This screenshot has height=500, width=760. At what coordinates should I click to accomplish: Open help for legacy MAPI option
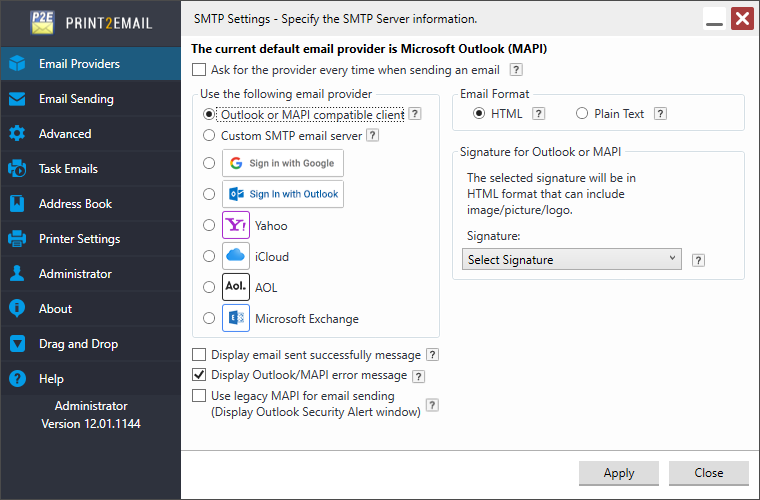pos(432,405)
